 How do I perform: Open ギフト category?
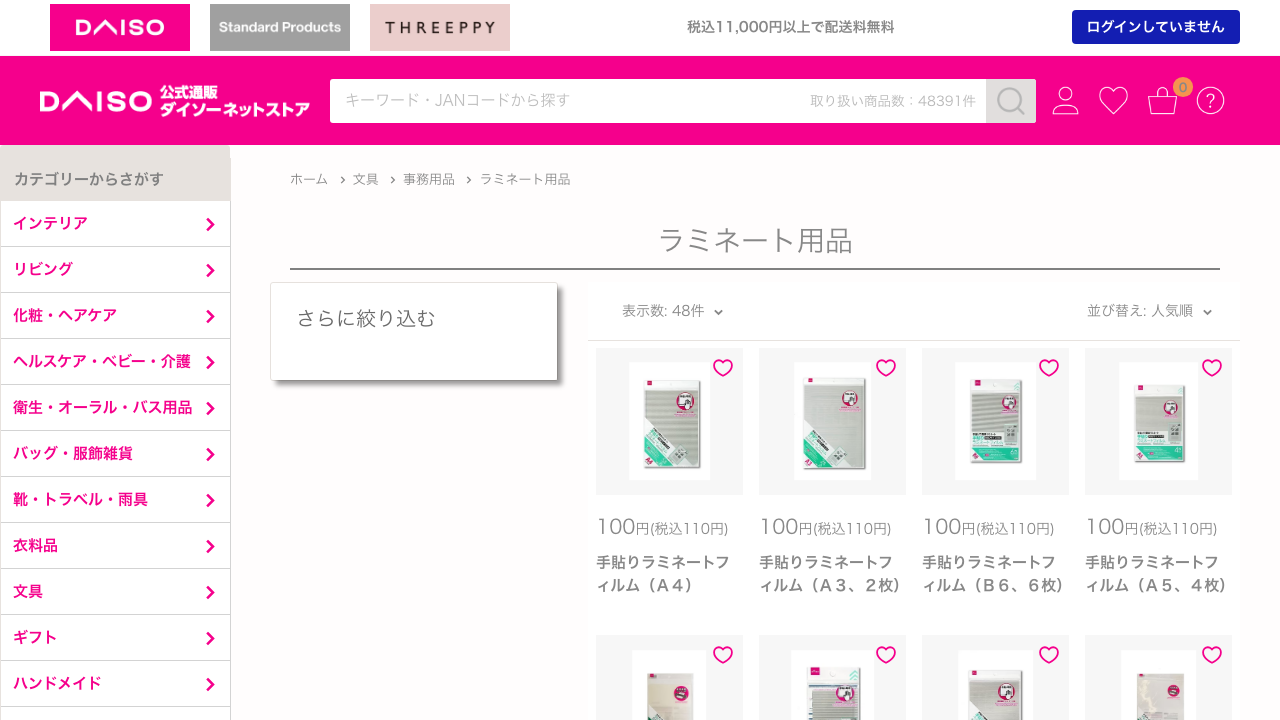click(x=115, y=638)
